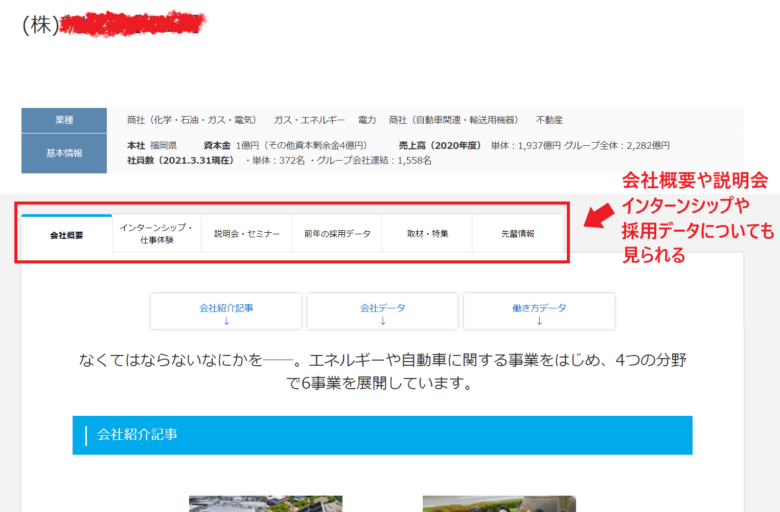This screenshot has width=780, height=512.
Task: Click the 社員数（2021.3.31現在） label
Action: (x=181, y=160)
